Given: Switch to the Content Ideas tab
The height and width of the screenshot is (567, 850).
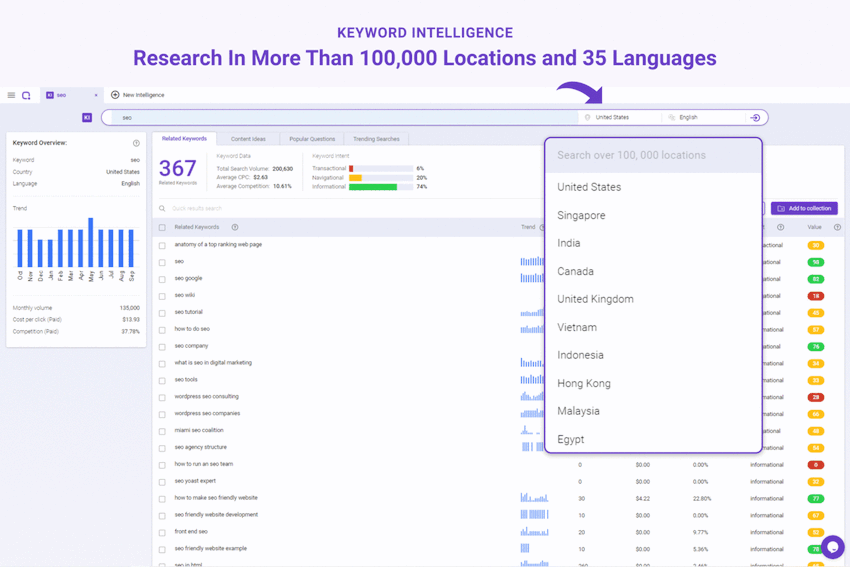Looking at the screenshot, I should point(248,139).
